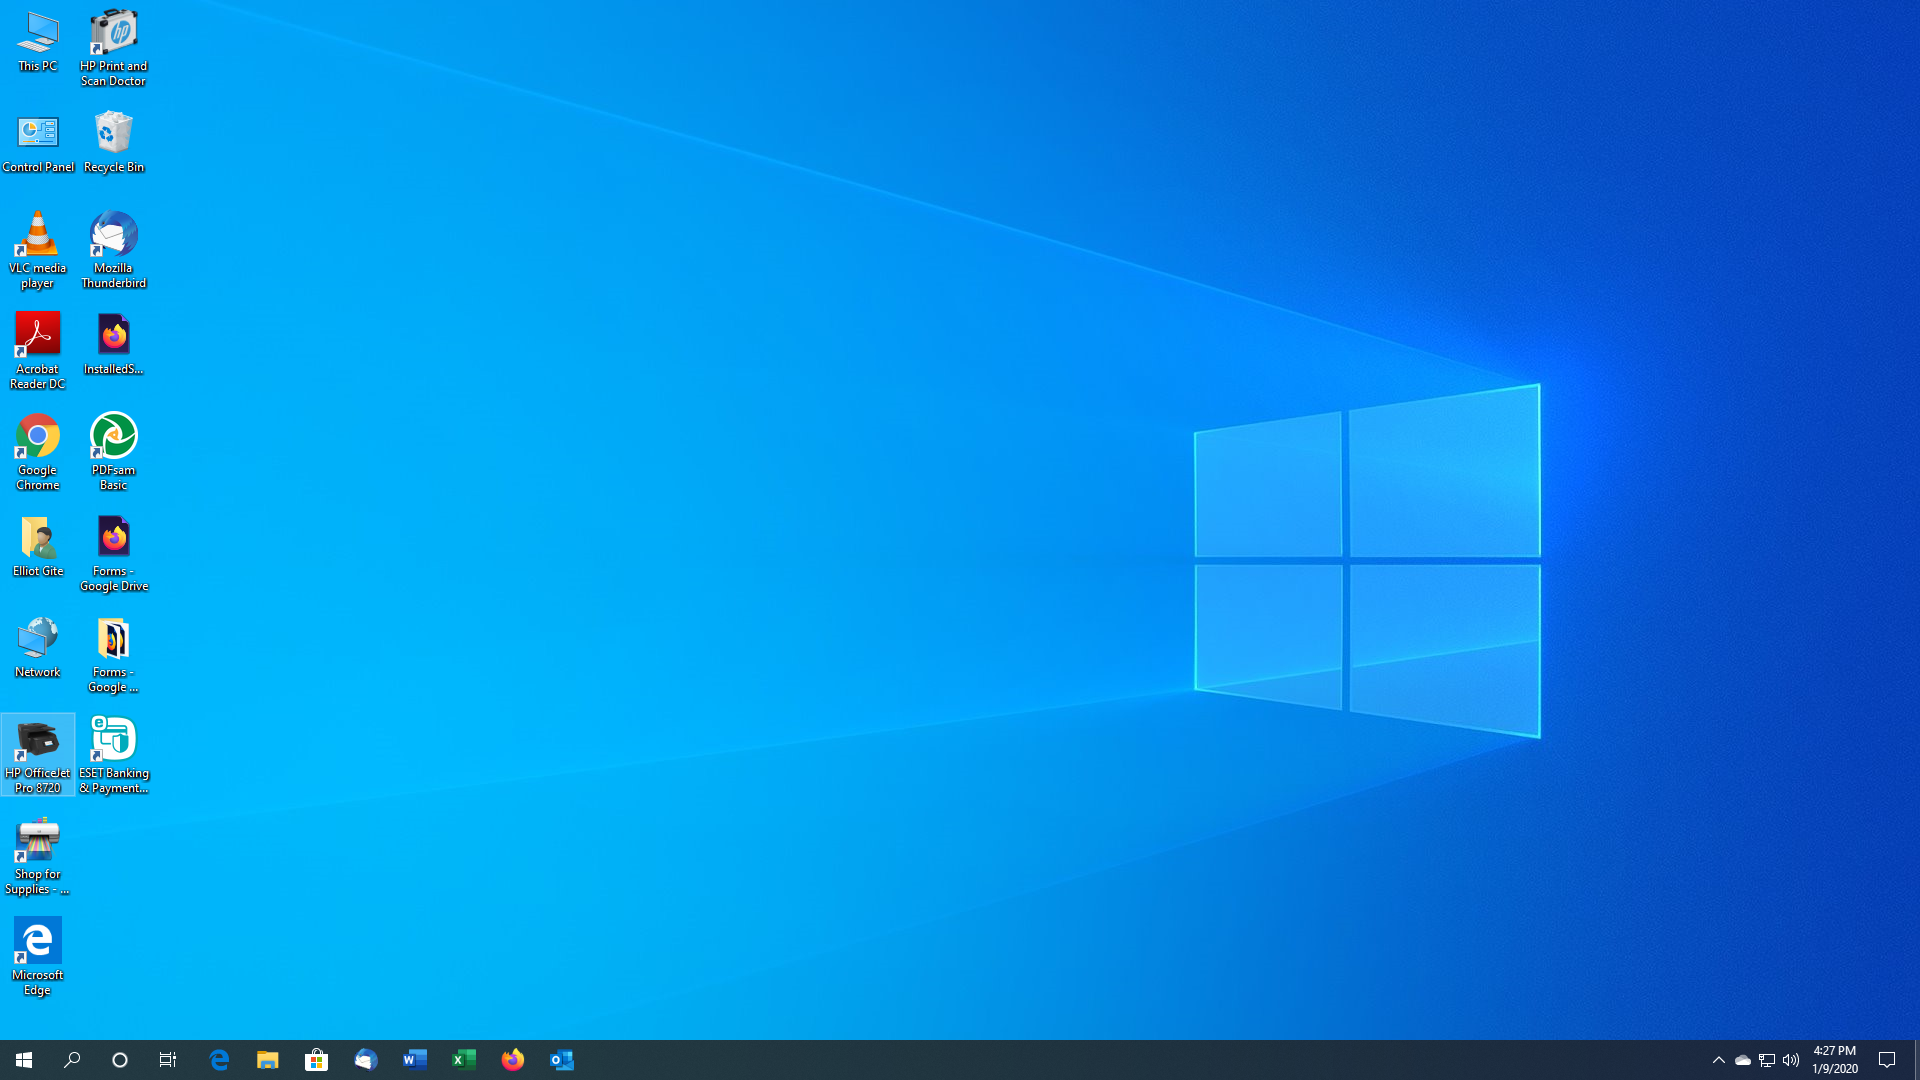Open Task View from the taskbar
The width and height of the screenshot is (1920, 1080).
pyautogui.click(x=168, y=1060)
